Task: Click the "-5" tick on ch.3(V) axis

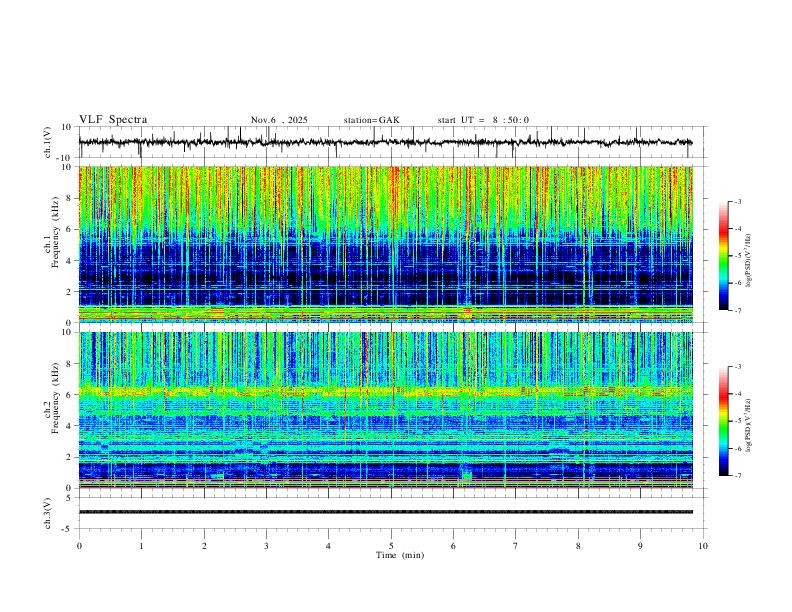Action: click(x=68, y=529)
